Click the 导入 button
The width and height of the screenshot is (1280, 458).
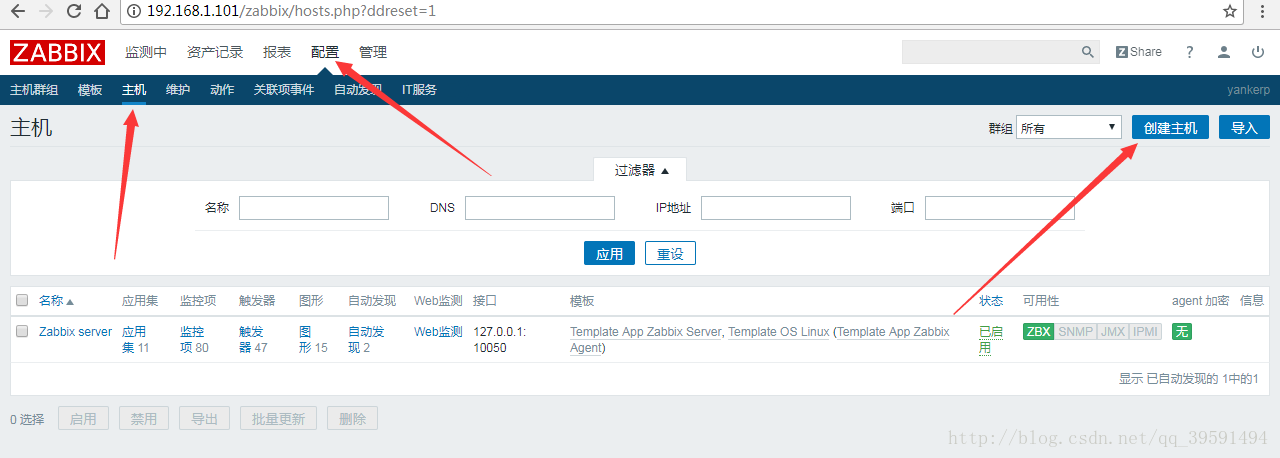1244,127
